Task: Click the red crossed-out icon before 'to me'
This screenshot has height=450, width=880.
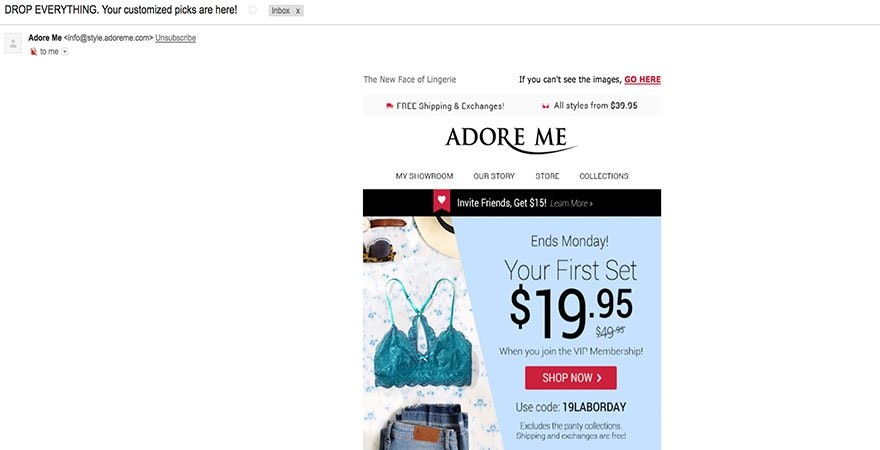Action: click(x=34, y=52)
